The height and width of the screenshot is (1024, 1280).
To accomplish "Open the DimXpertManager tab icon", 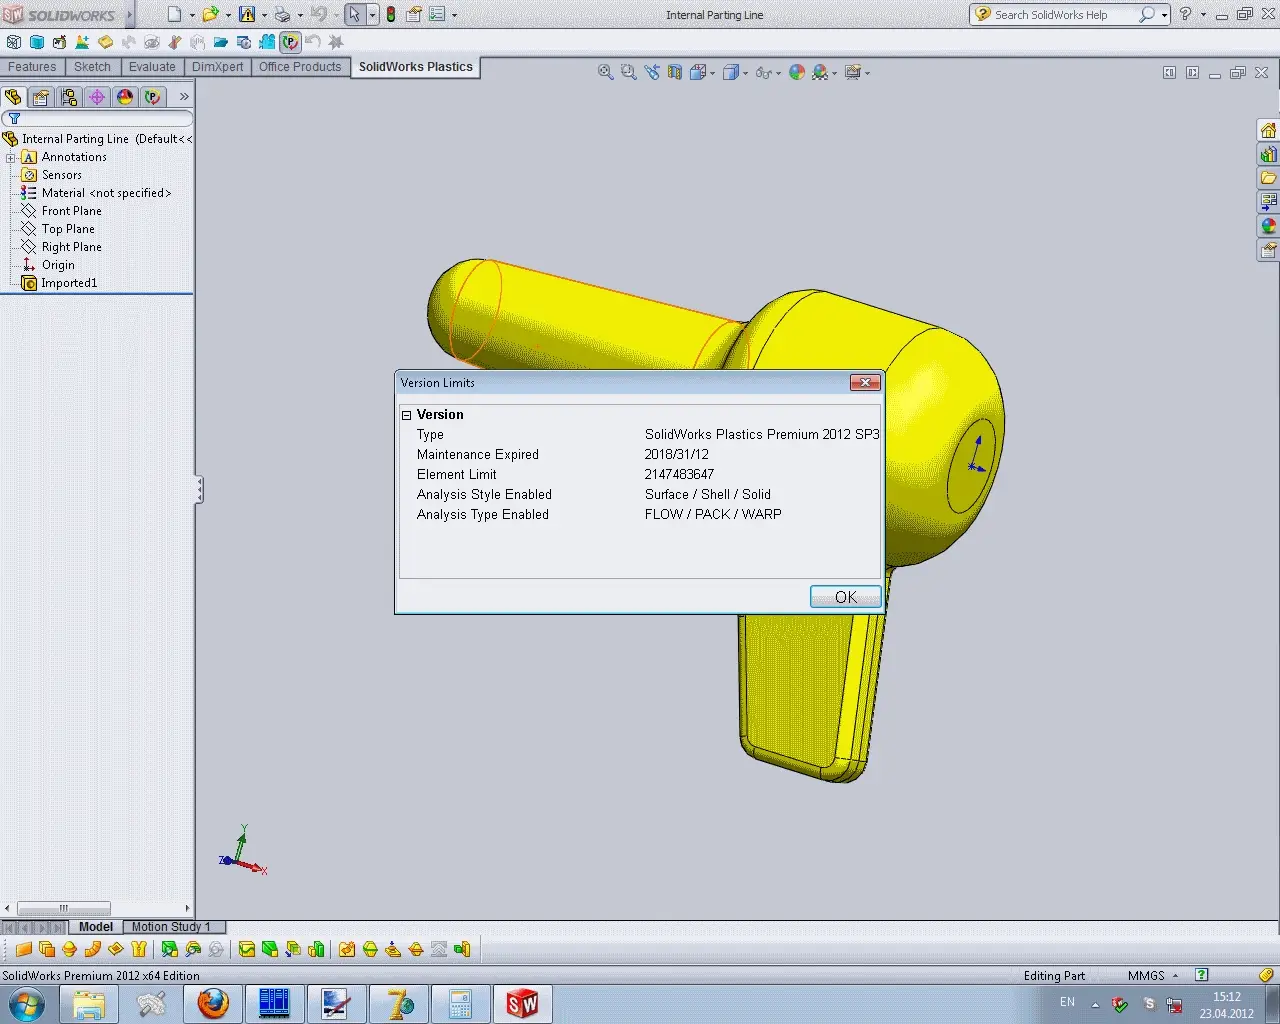I will tap(97, 97).
